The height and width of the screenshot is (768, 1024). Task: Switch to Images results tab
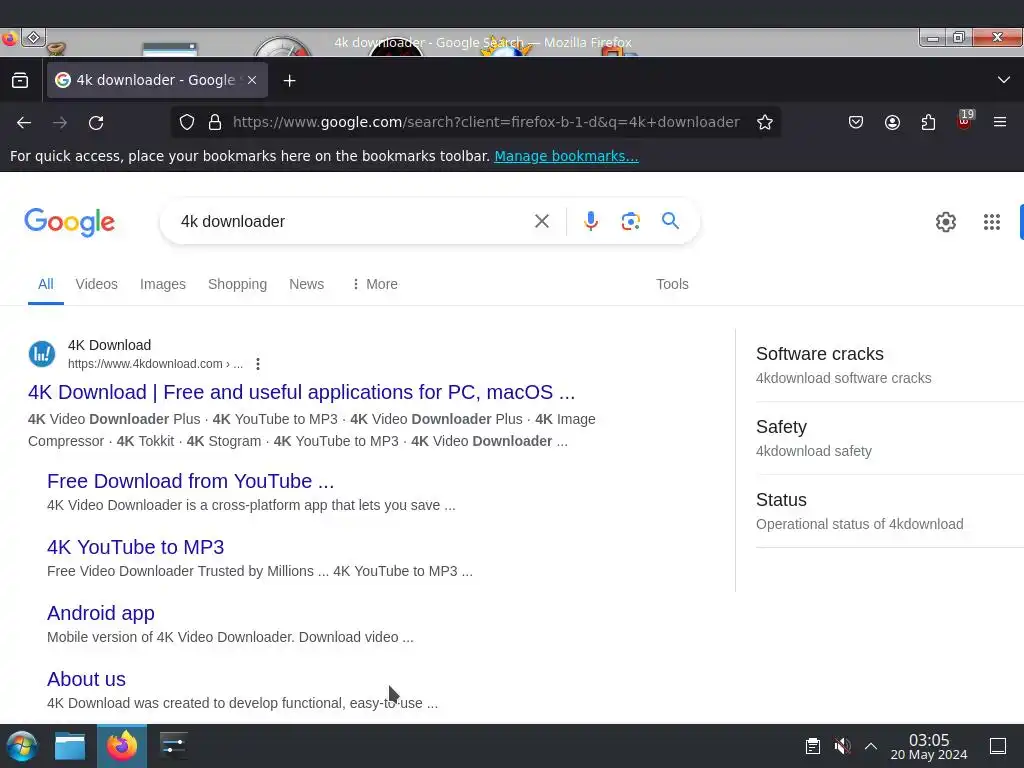click(163, 284)
